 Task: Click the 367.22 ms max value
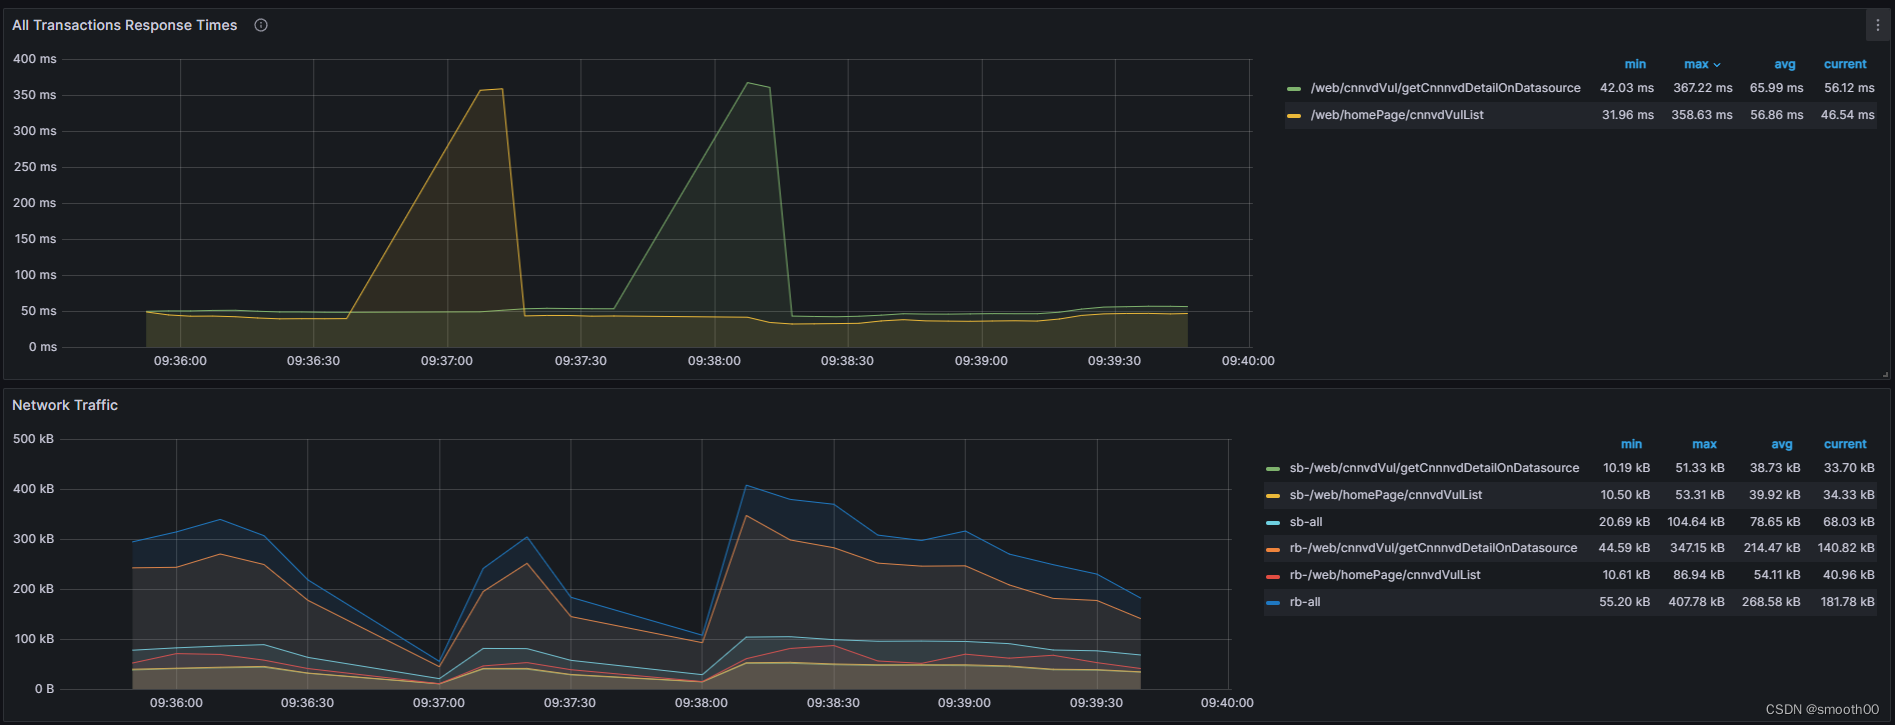pos(1702,88)
